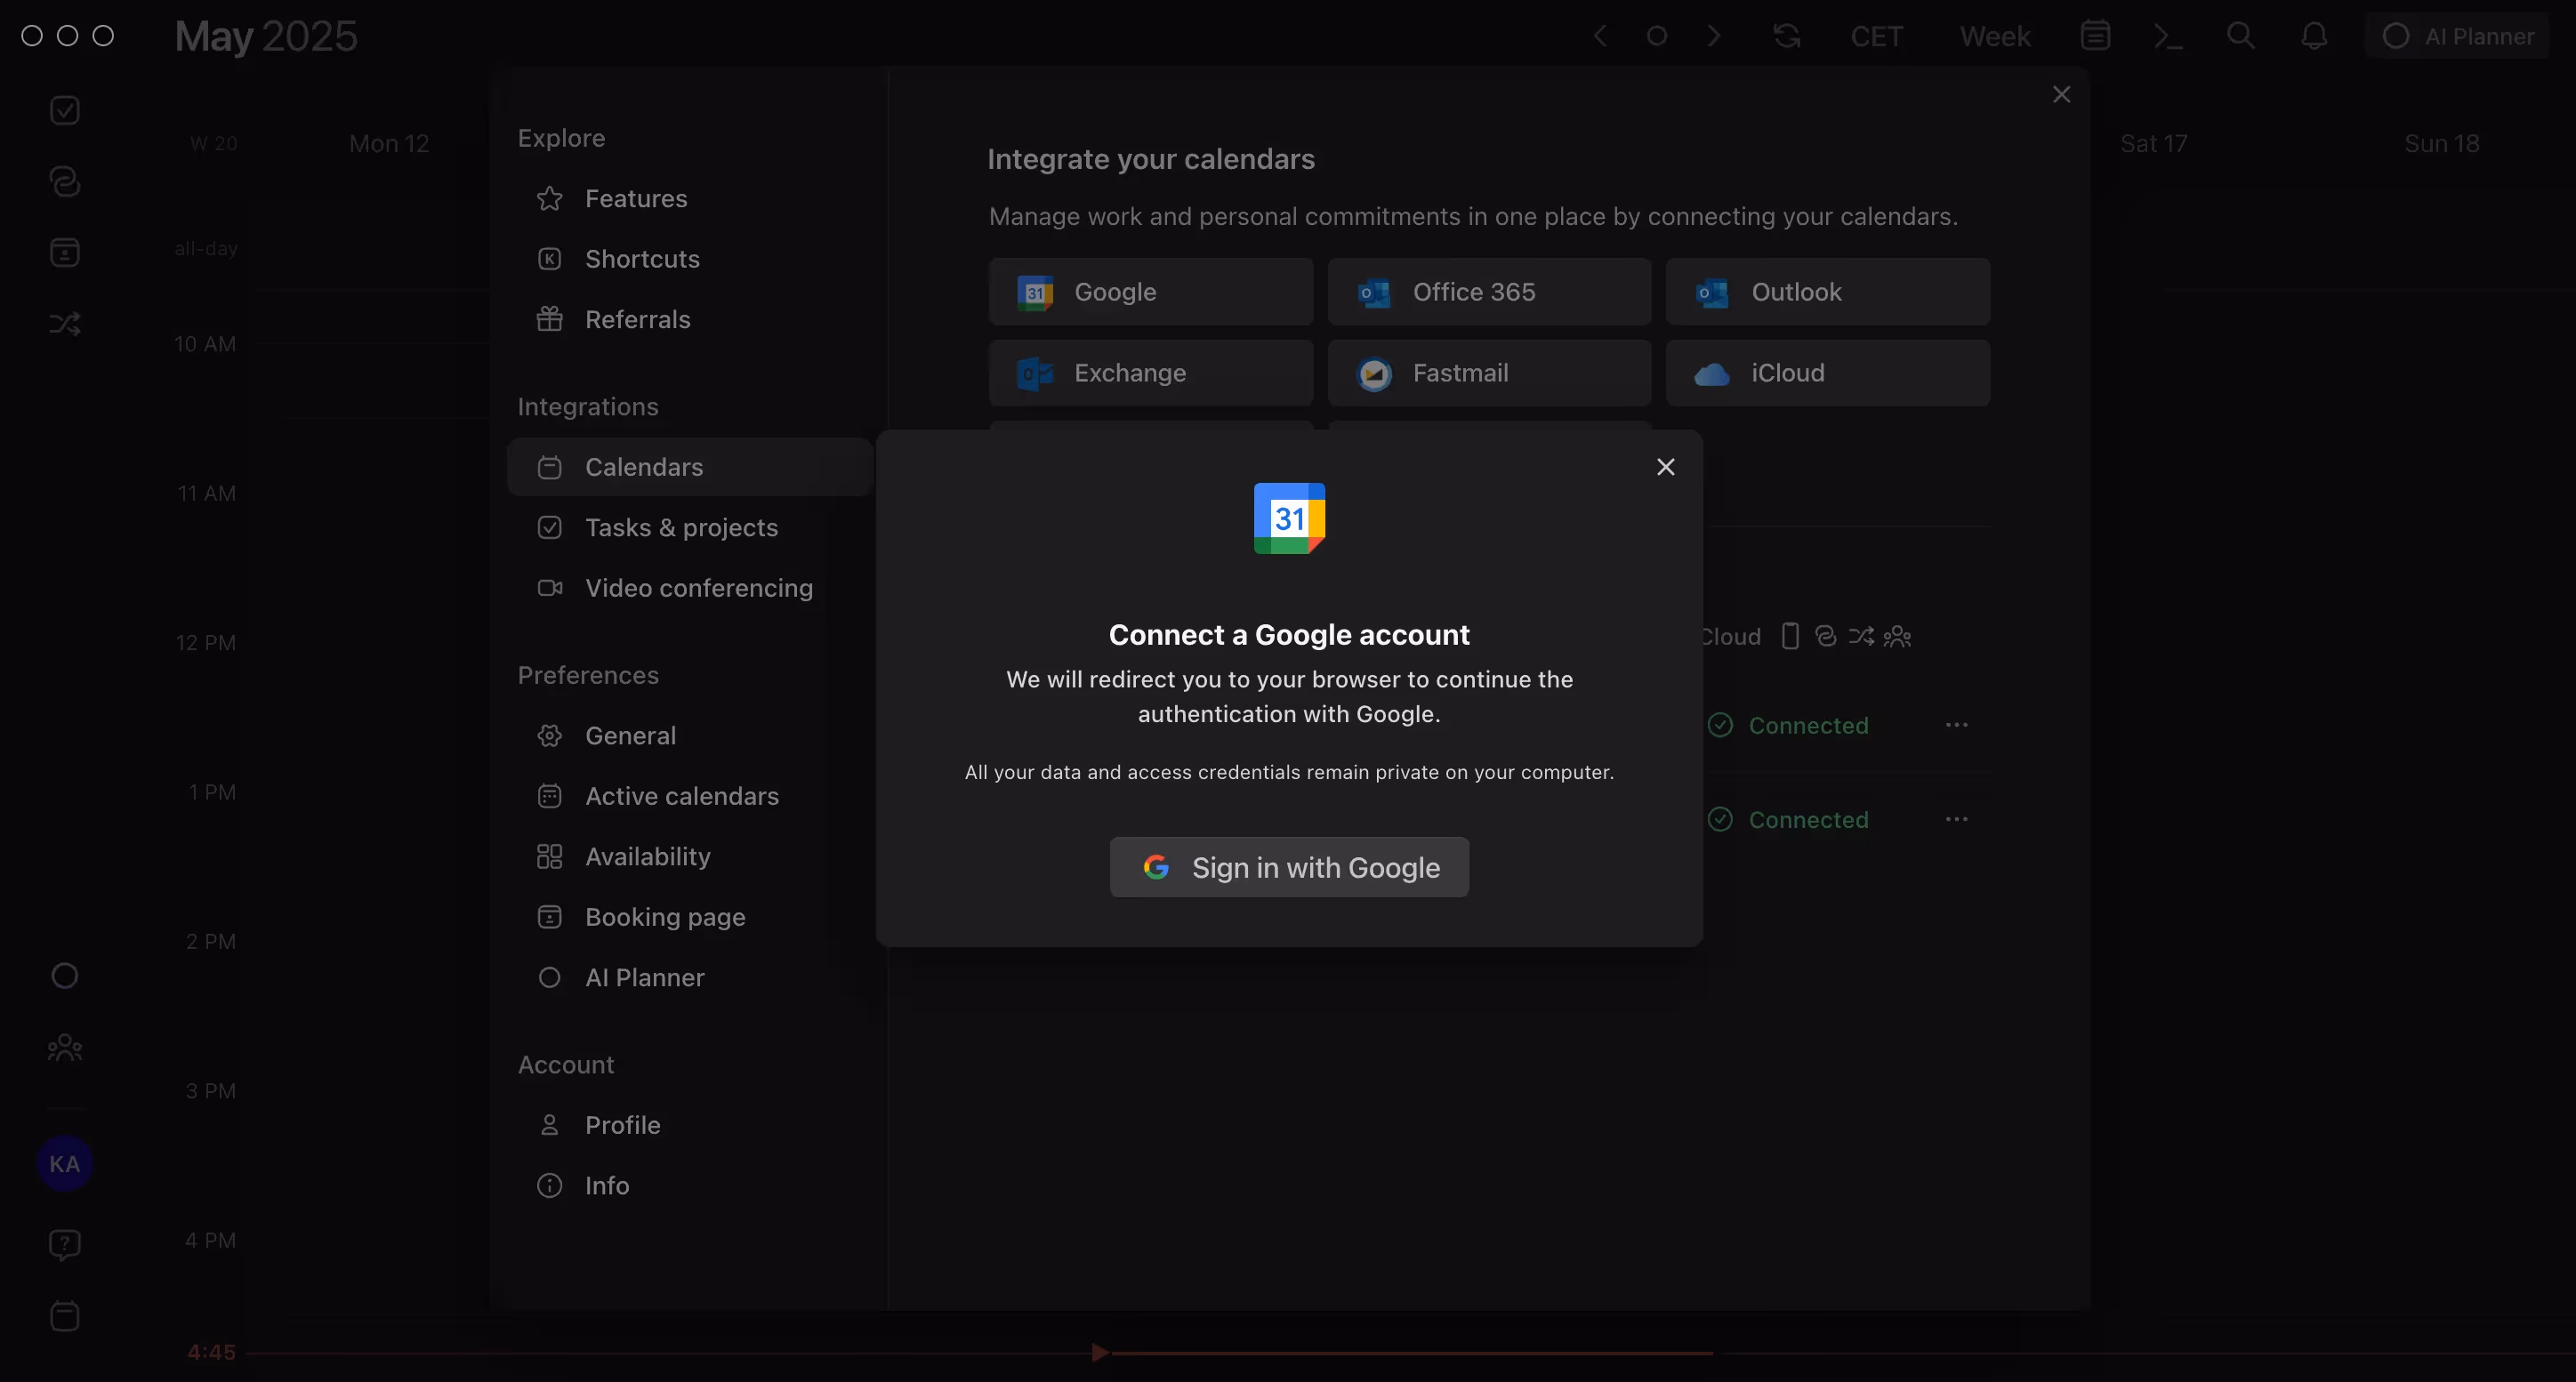
Task: Change the CET timezone selector
Action: [x=1876, y=36]
